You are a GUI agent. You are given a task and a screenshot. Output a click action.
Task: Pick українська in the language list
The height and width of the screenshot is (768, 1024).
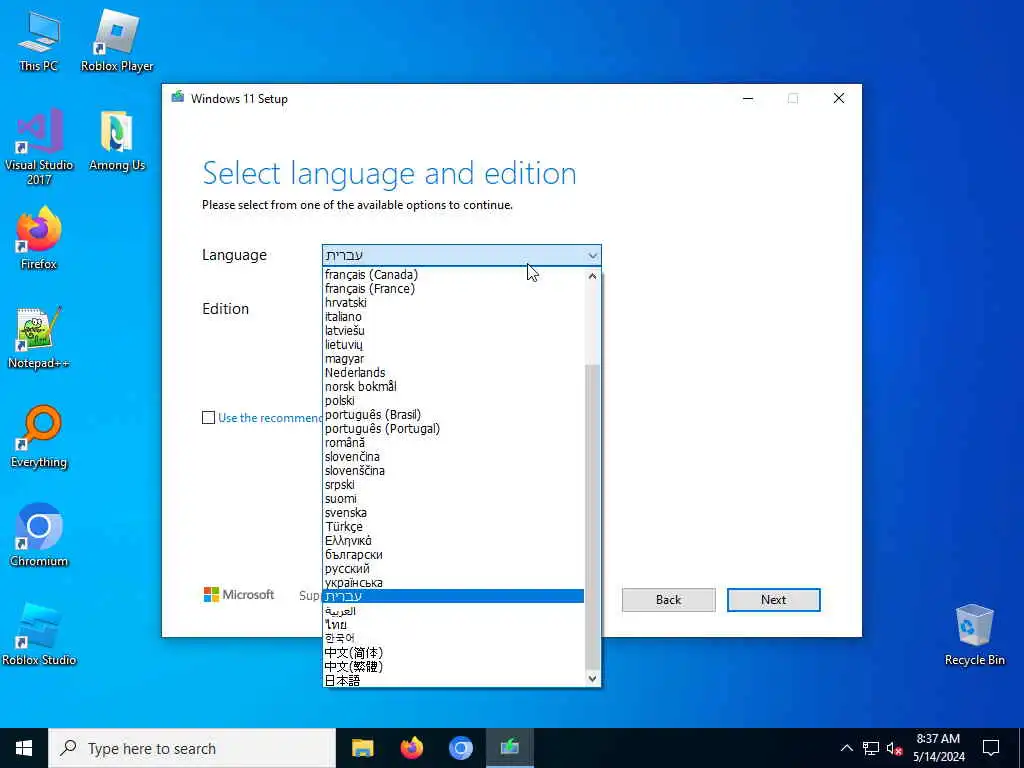453,583
